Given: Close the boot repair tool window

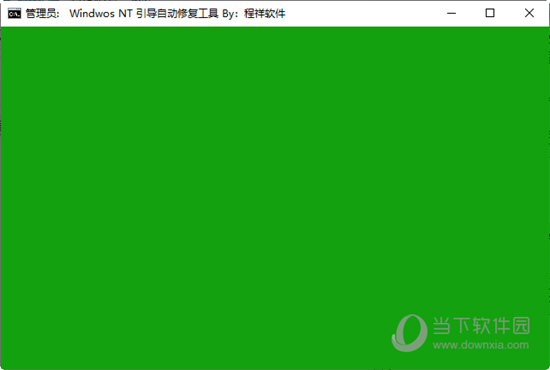Looking at the screenshot, I should pos(529,13).
